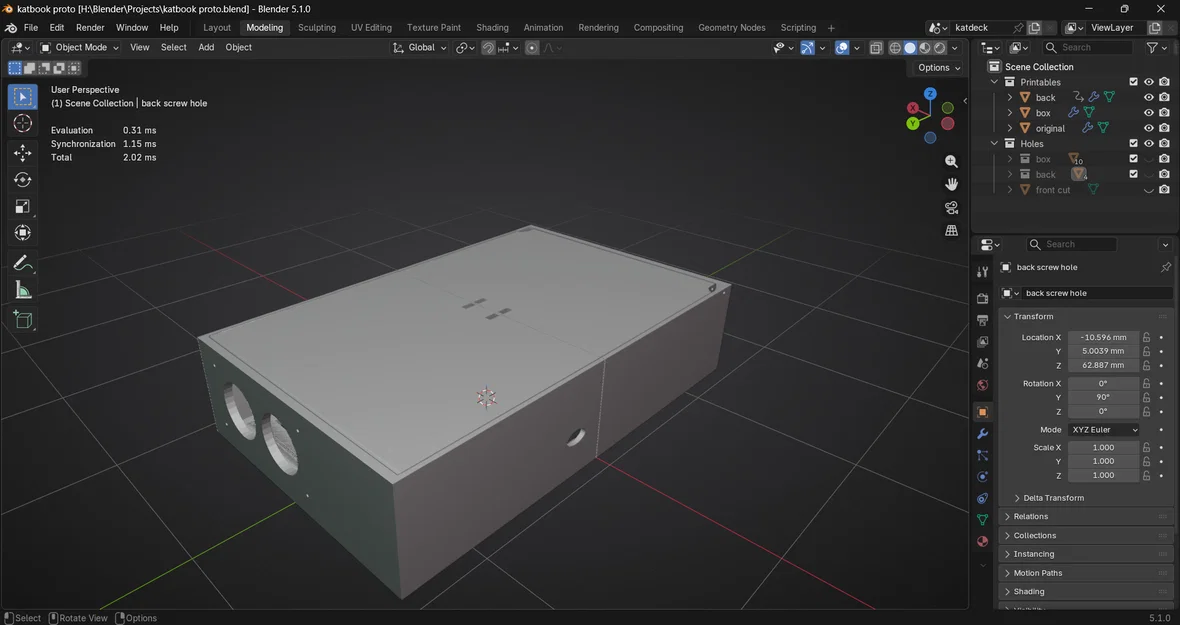The height and width of the screenshot is (625, 1180).
Task: Open the View Layer properties tab
Action: (x=982, y=342)
